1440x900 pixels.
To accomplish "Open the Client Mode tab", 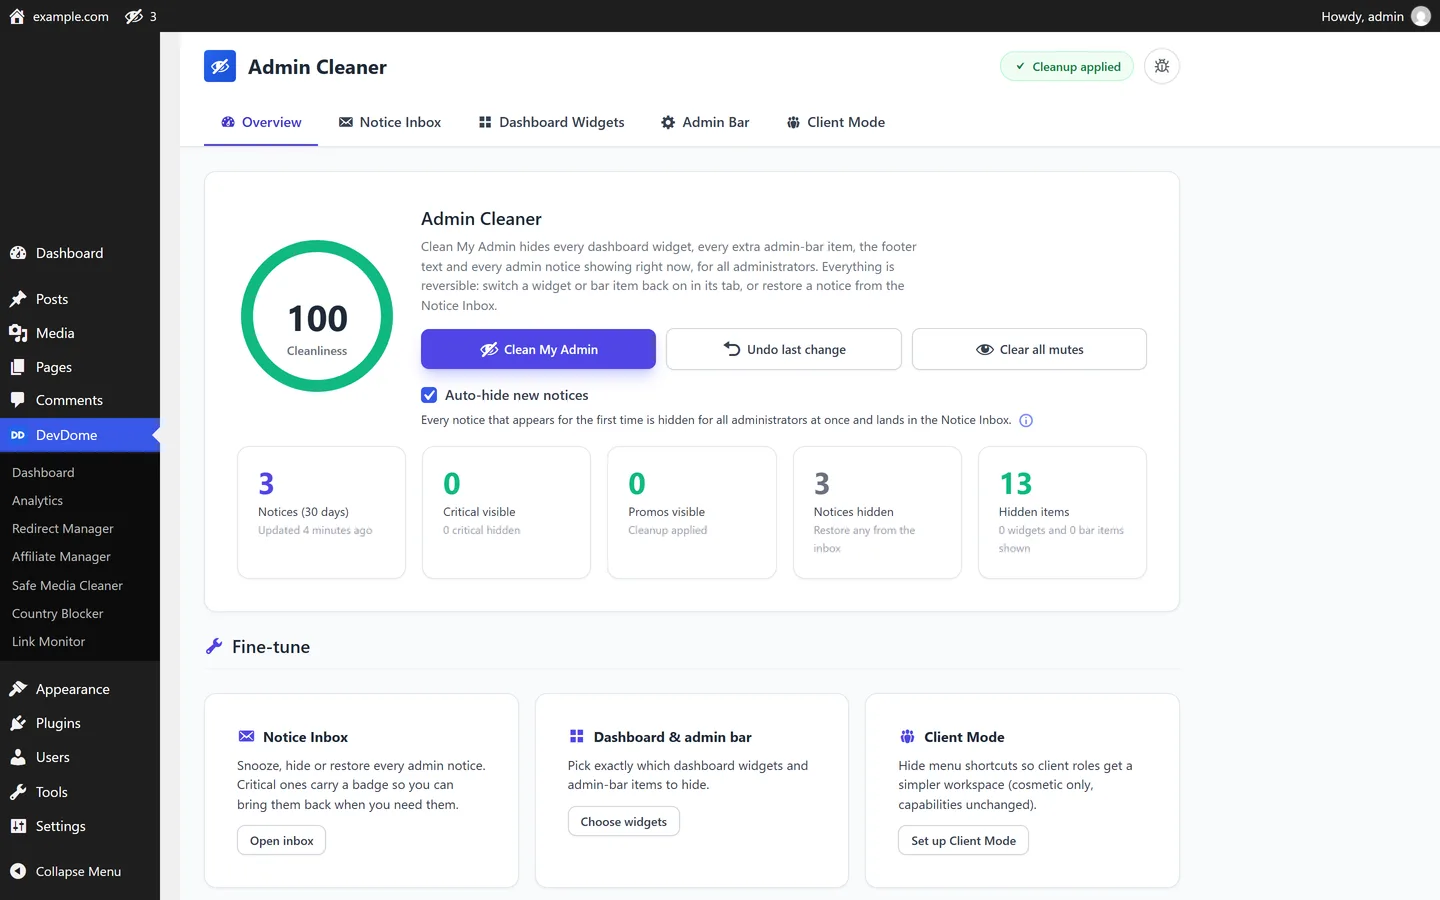I will [x=835, y=122].
